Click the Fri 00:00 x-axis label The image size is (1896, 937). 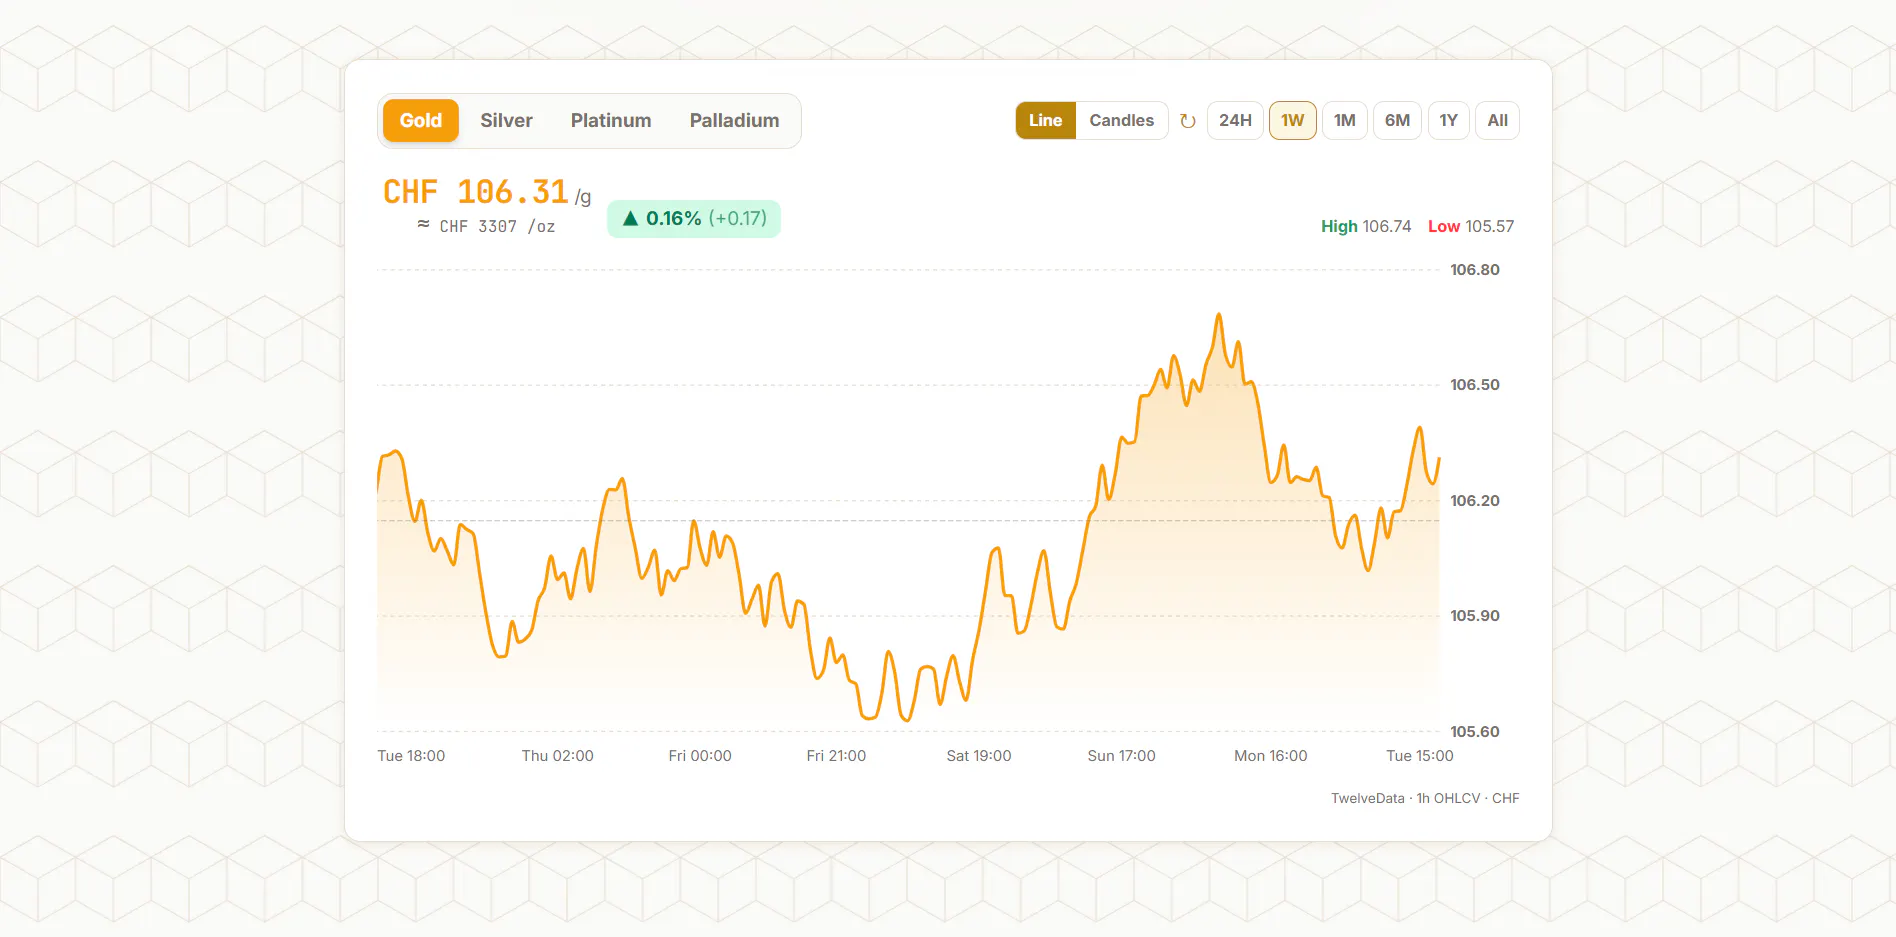coord(700,756)
